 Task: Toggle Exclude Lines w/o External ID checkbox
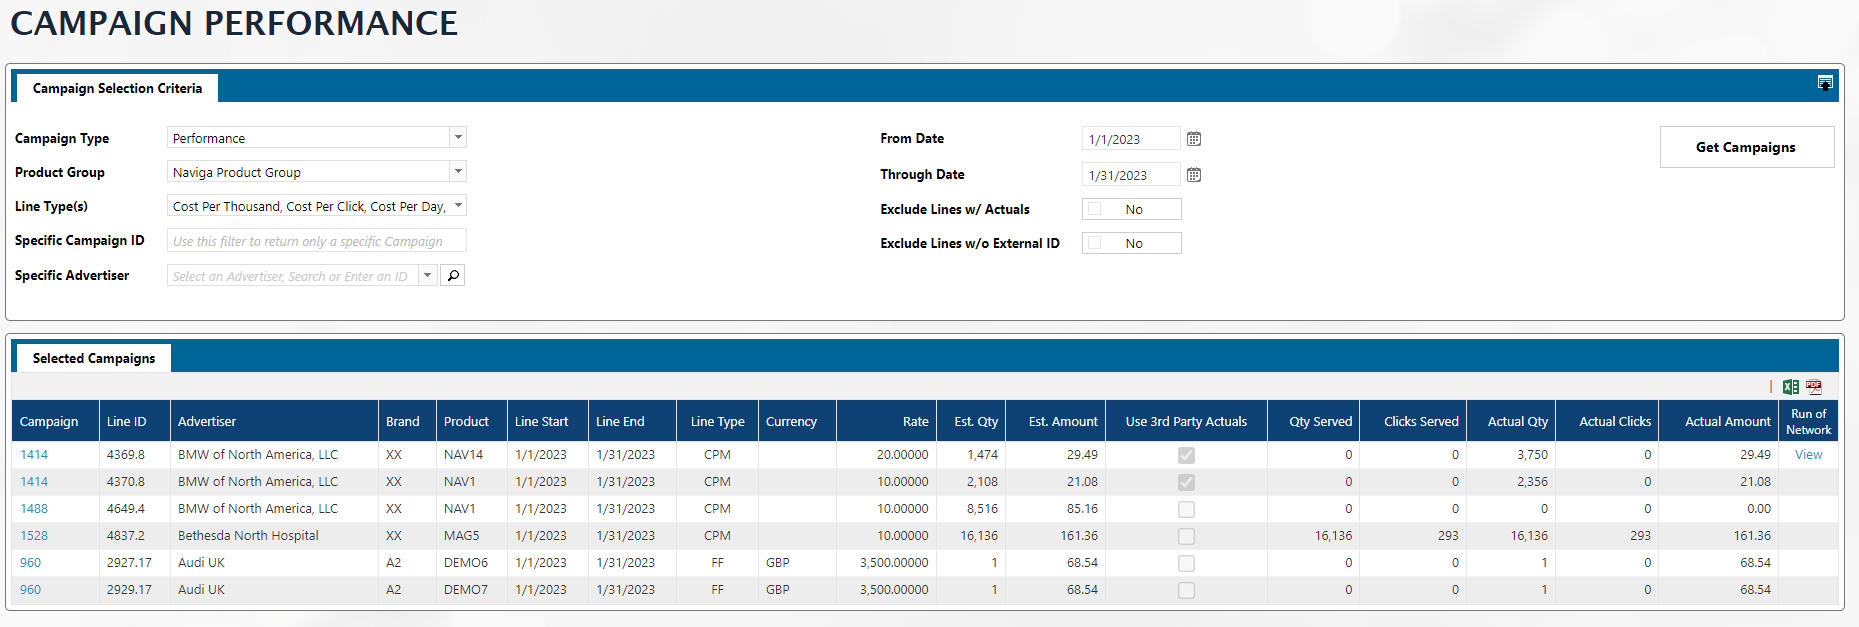tap(1095, 243)
